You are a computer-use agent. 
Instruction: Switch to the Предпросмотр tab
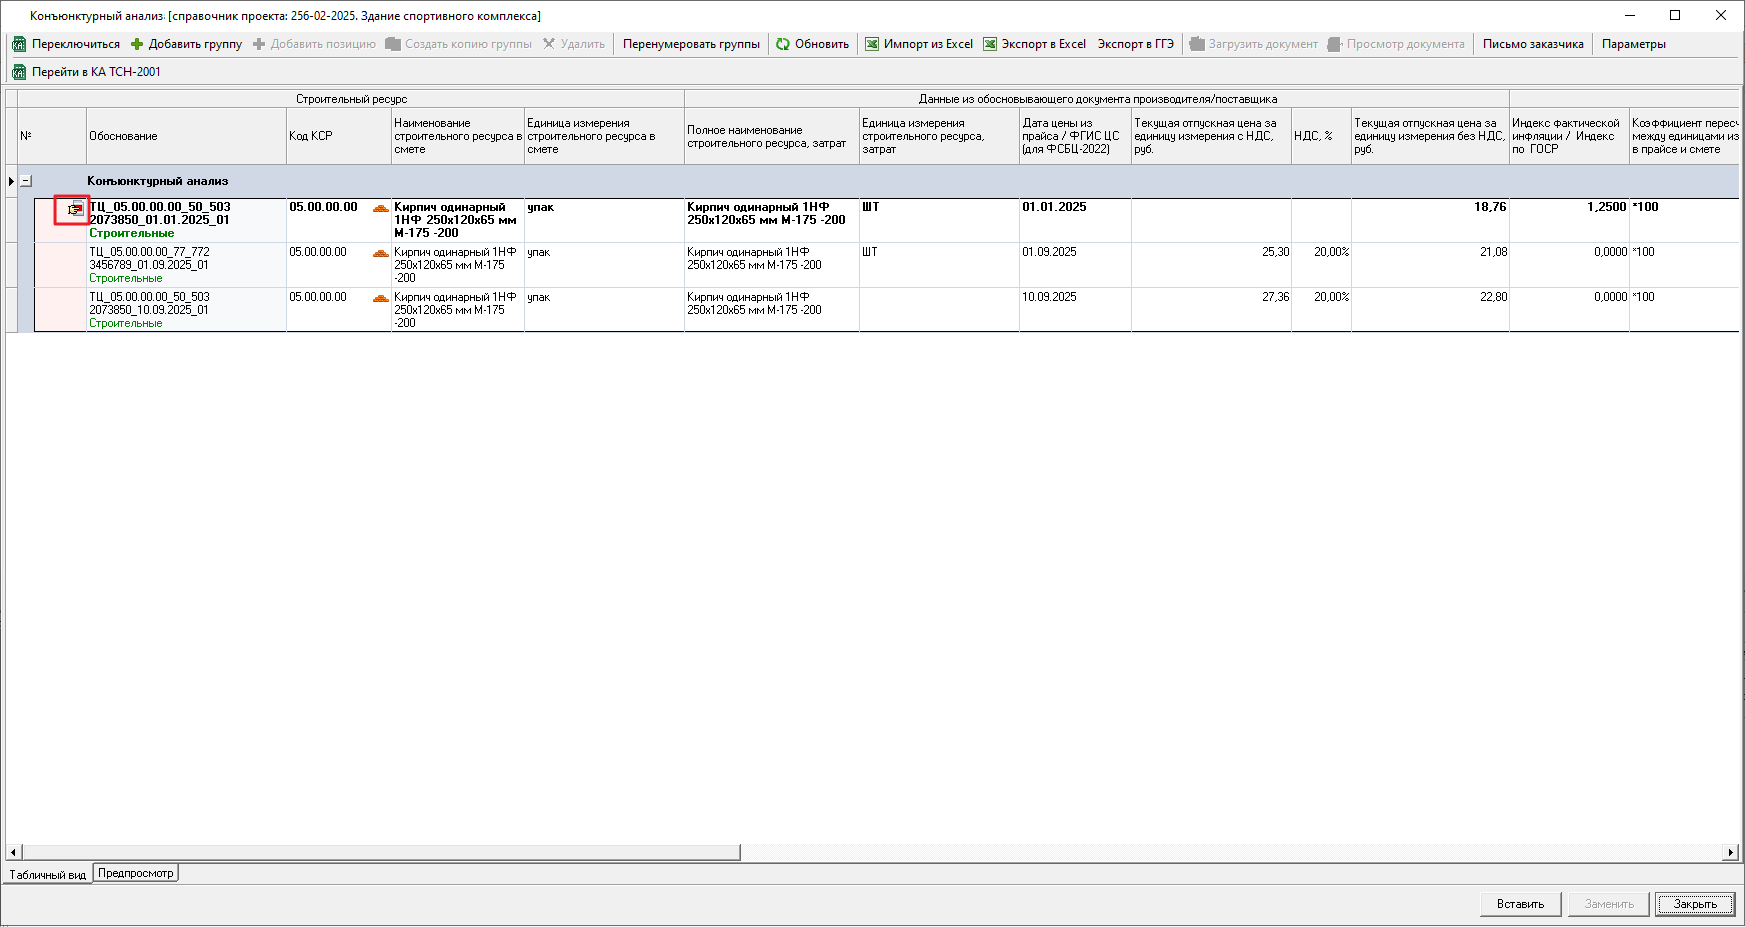point(136,873)
